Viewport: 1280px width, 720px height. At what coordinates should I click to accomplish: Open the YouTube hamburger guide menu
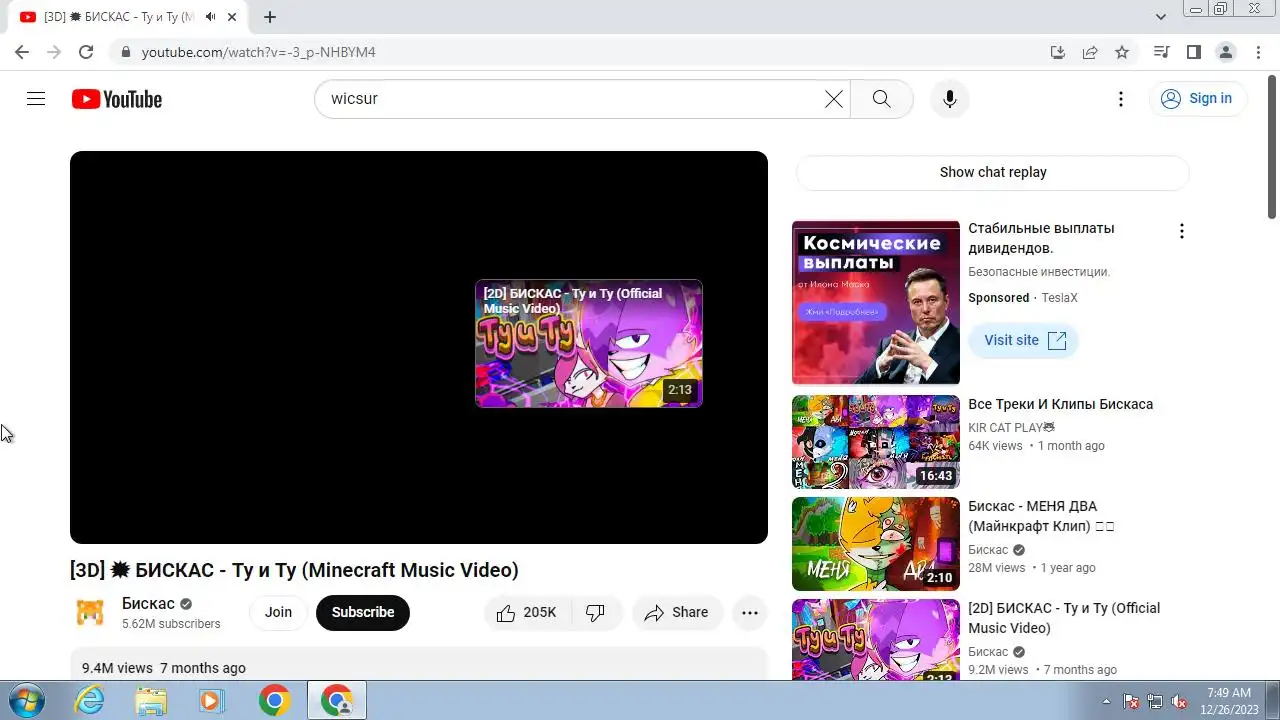pos(36,99)
